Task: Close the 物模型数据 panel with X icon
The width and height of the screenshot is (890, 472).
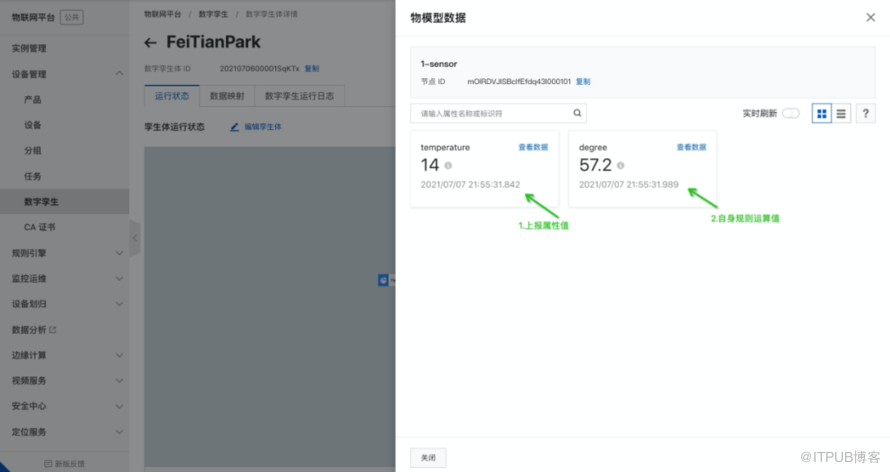Action: tap(869, 18)
